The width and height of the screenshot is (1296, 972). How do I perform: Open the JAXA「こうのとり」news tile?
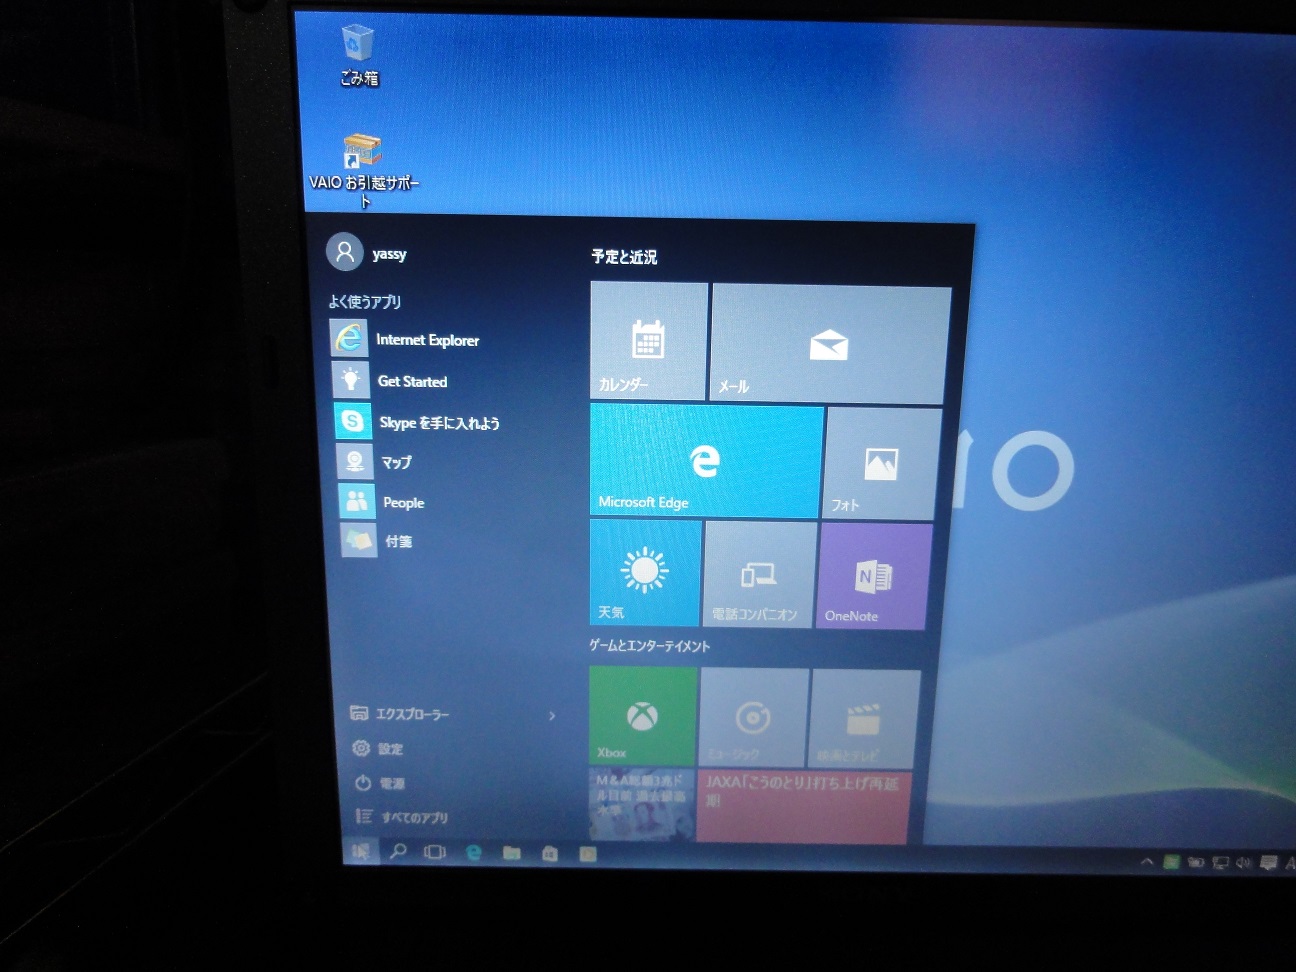tap(804, 807)
